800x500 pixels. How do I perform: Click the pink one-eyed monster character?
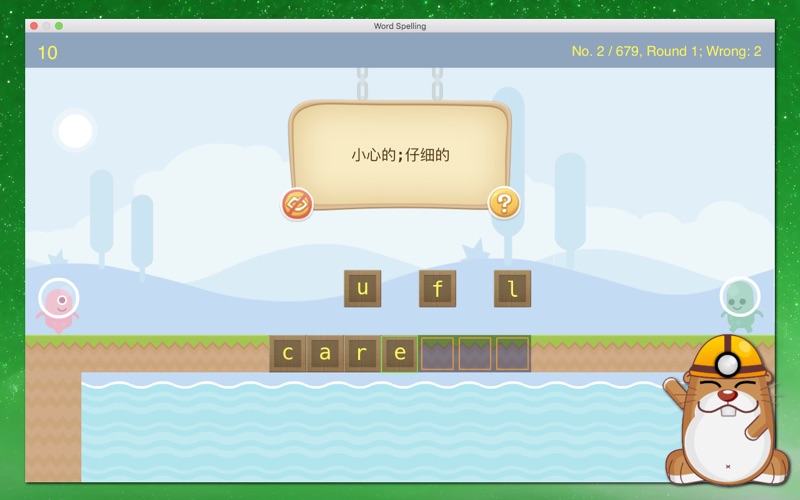58,306
